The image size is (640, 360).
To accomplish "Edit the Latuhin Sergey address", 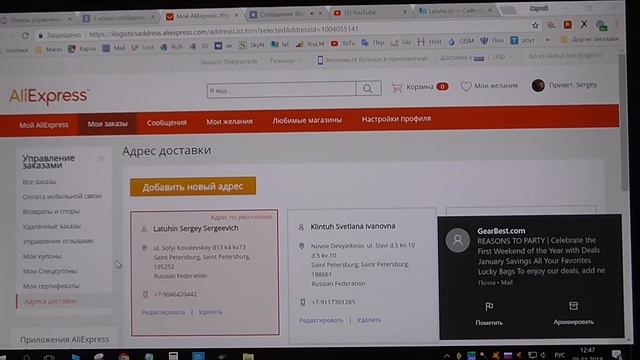I will tap(163, 312).
